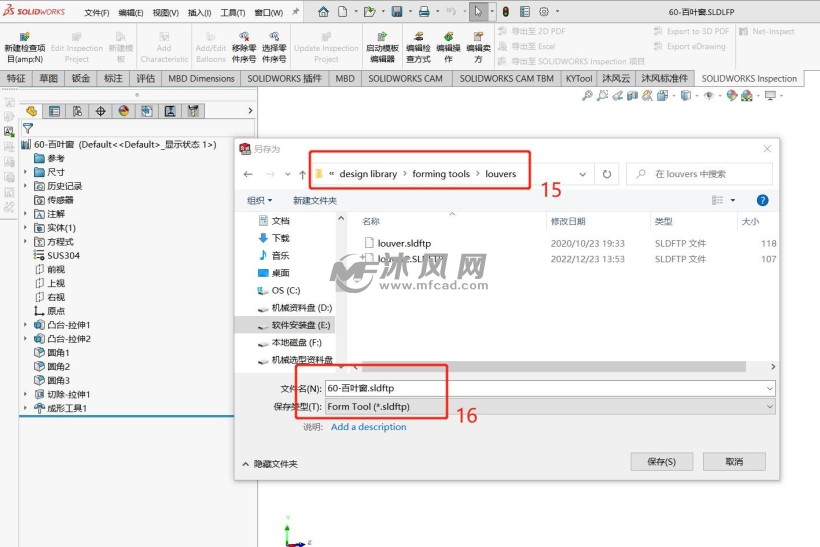Click the file properties icon in top toolbar
Screen dimensions: 820x547
525,12
